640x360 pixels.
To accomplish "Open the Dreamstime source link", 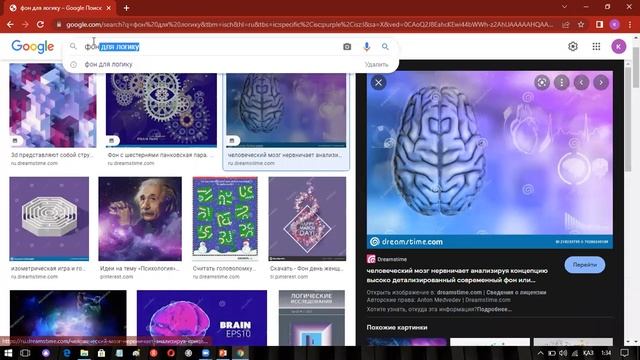I will click(387, 259).
